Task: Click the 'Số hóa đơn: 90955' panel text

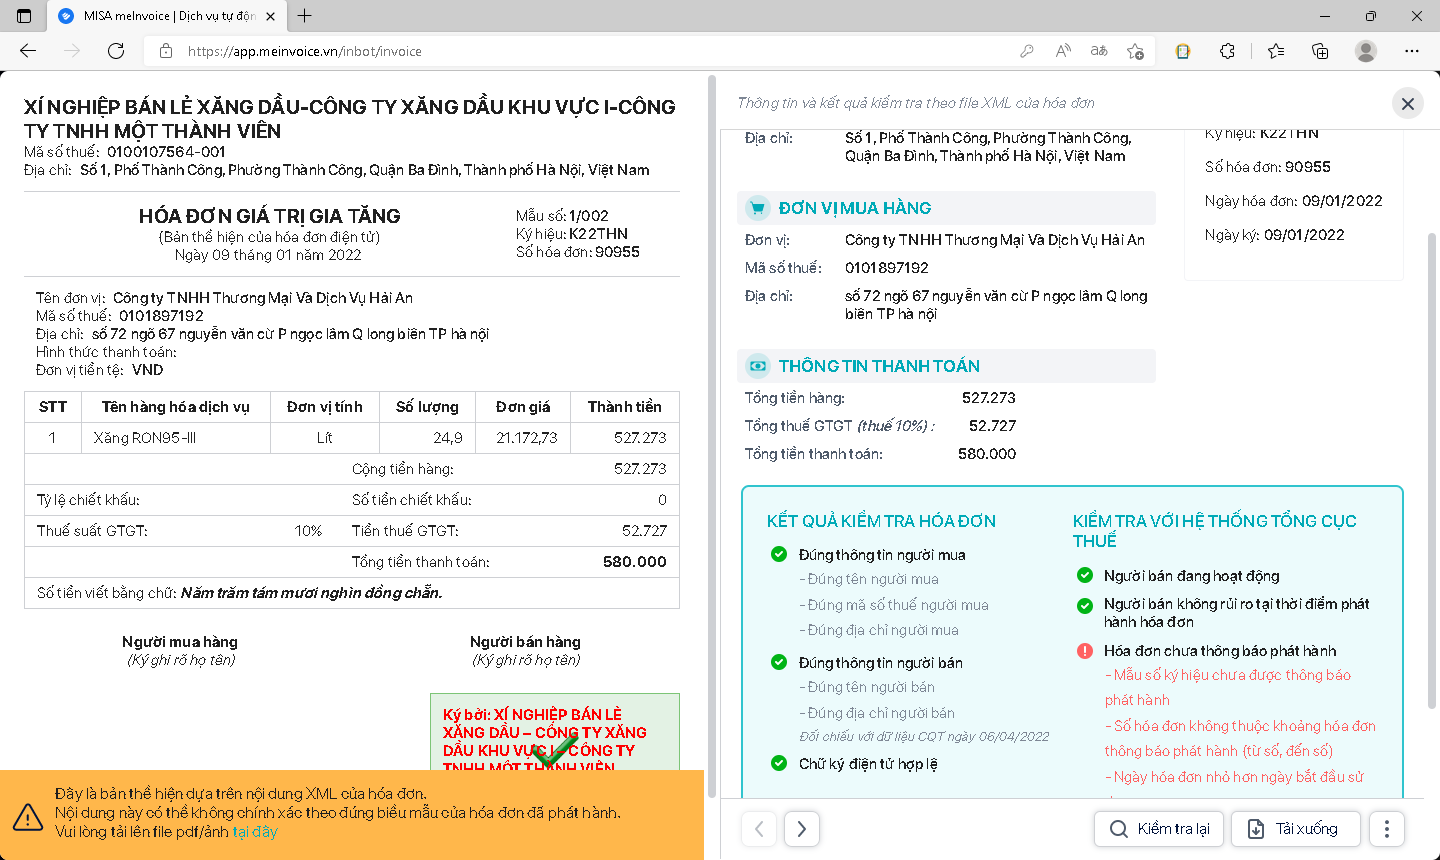Action: point(1267,167)
